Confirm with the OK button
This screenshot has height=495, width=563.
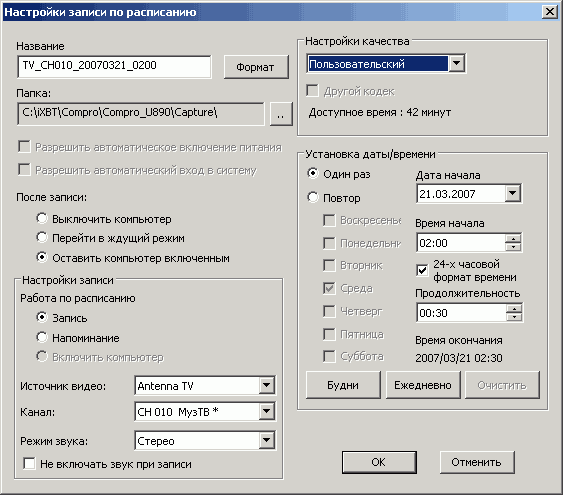pyautogui.click(x=379, y=462)
